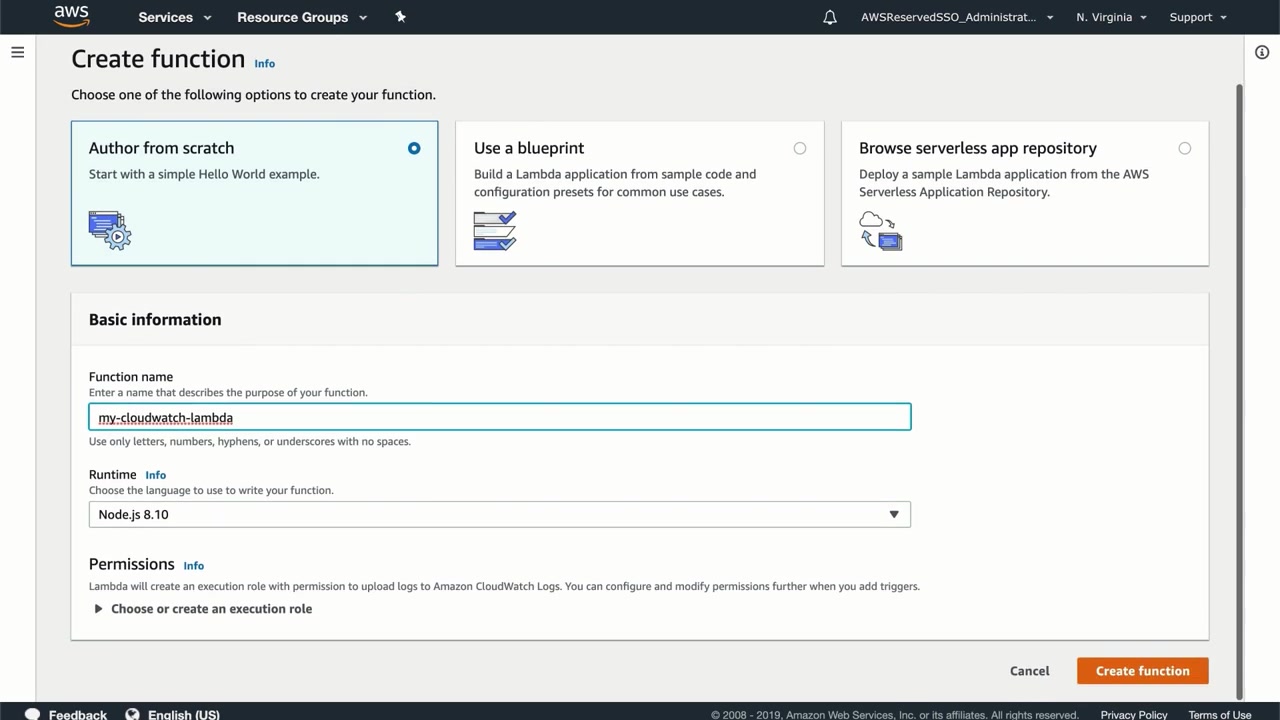Click the language globe icon

(x=132, y=714)
